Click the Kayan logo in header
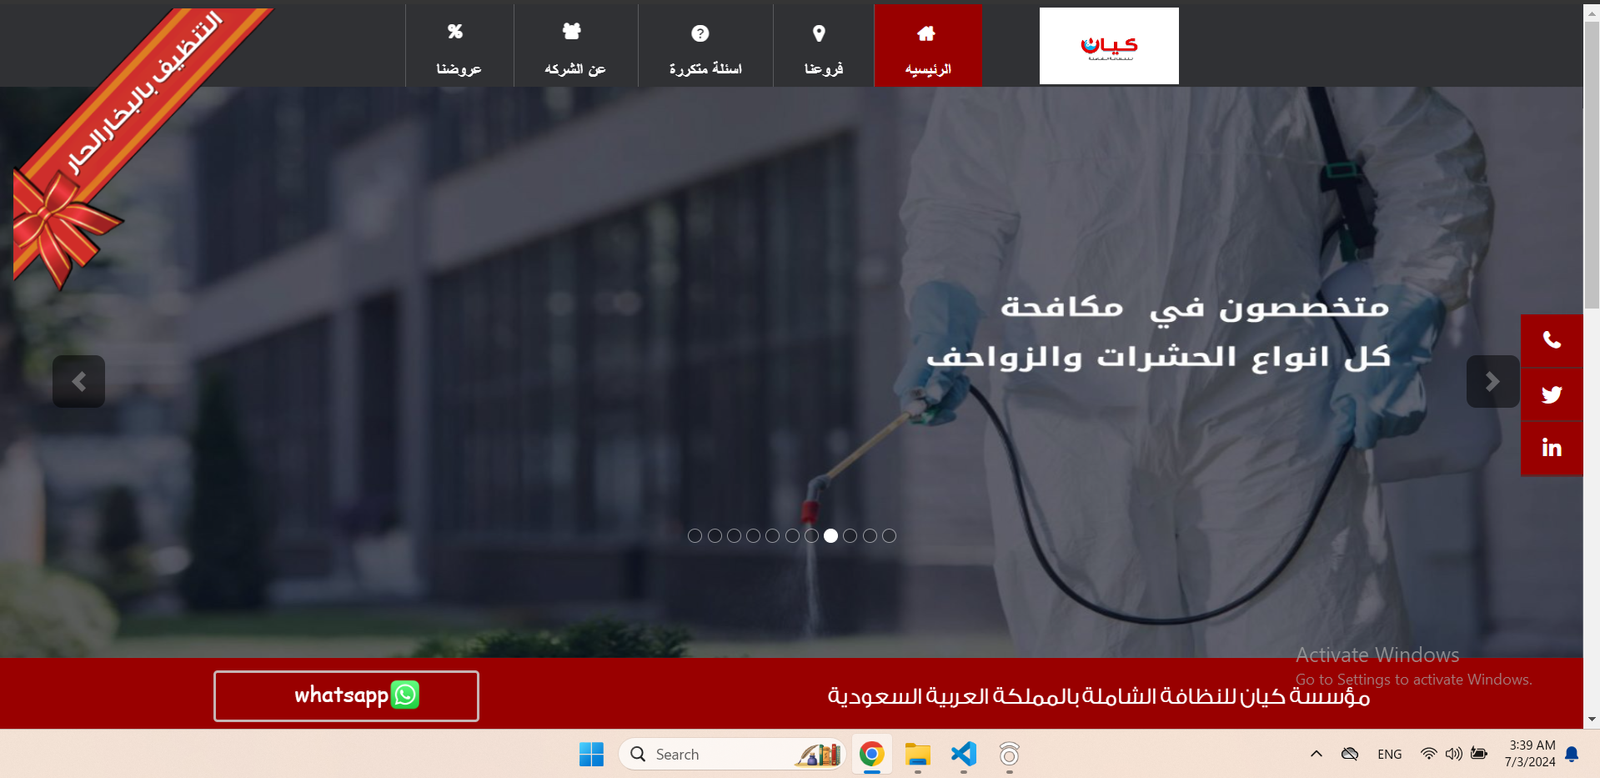The height and width of the screenshot is (778, 1600). (x=1109, y=46)
